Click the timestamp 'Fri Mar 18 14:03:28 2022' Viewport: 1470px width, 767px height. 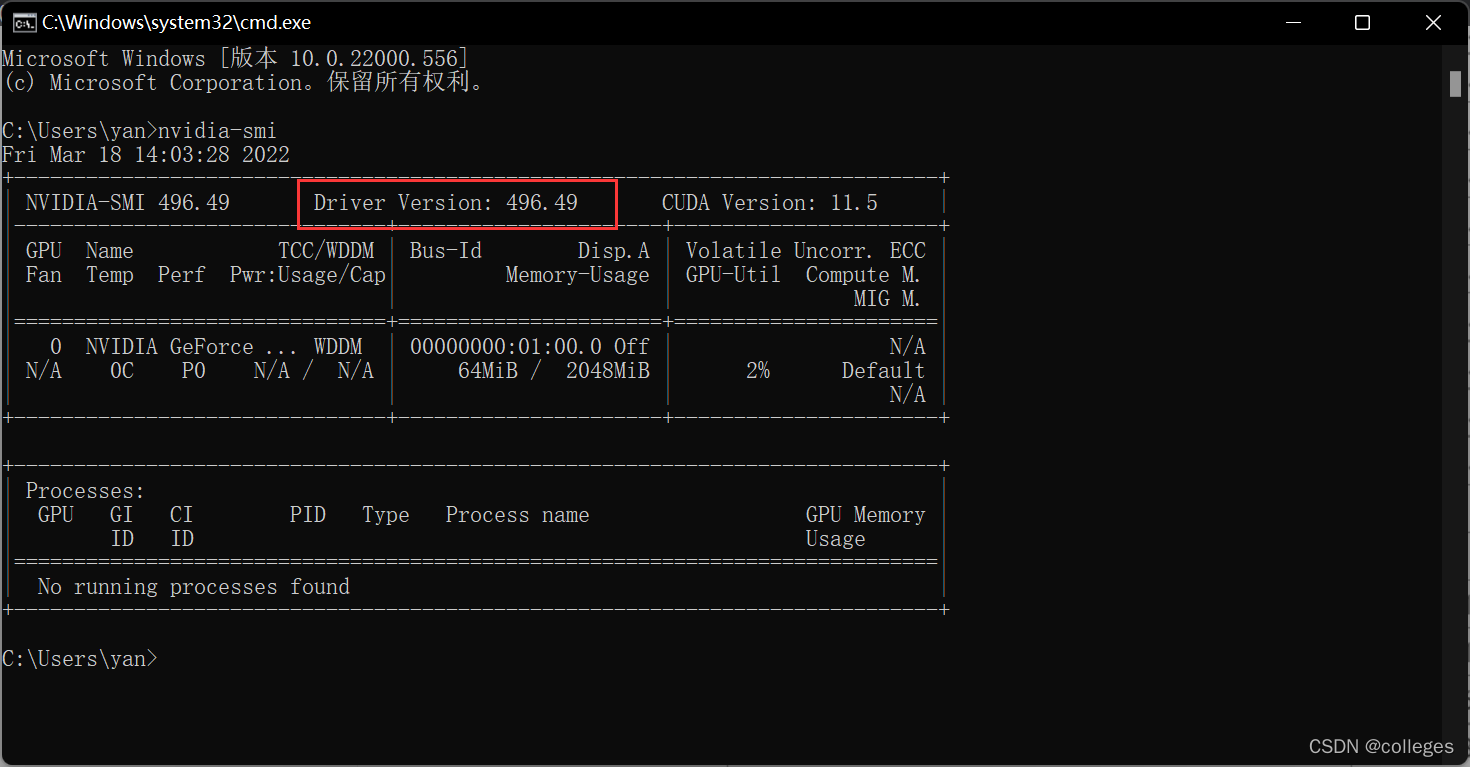click(x=146, y=155)
